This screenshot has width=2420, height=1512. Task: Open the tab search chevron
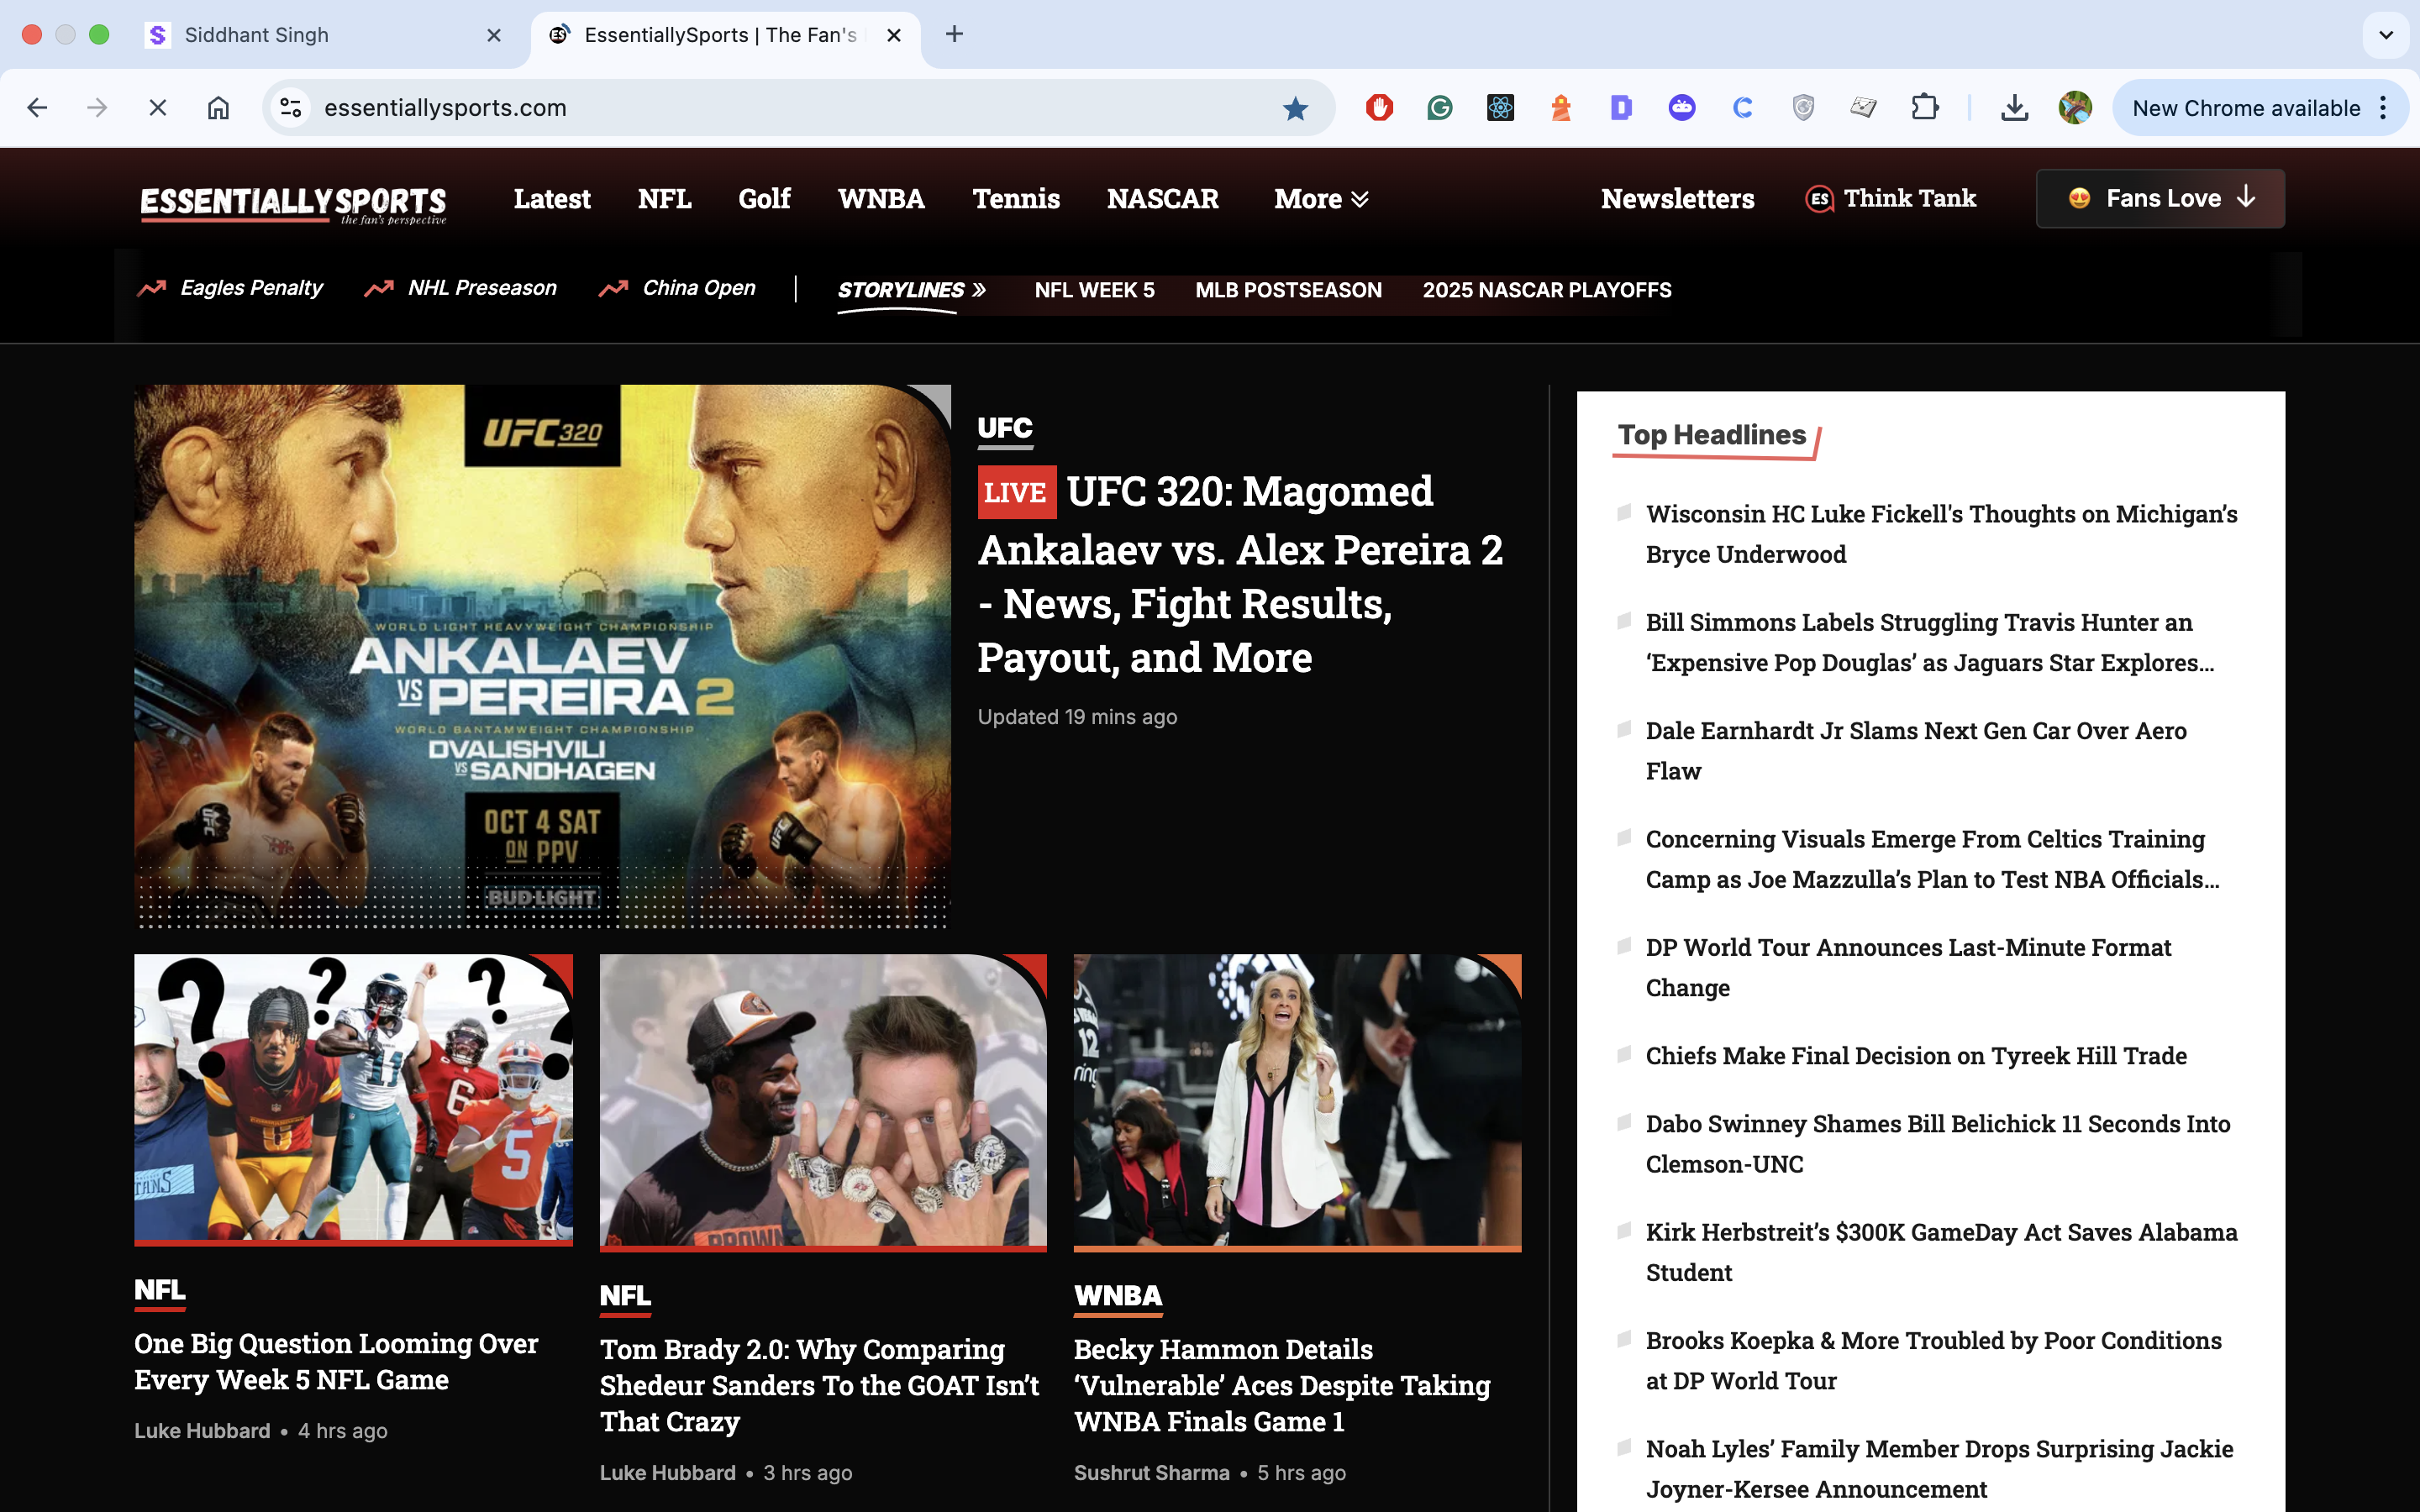tap(2386, 35)
